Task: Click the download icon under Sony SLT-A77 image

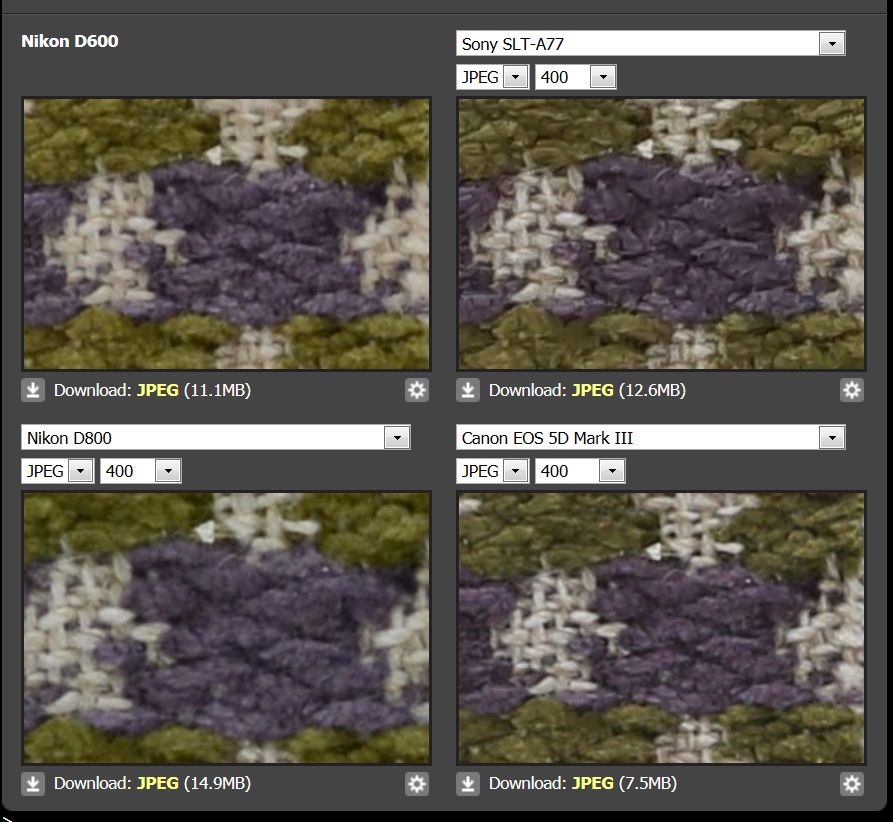Action: [x=468, y=390]
